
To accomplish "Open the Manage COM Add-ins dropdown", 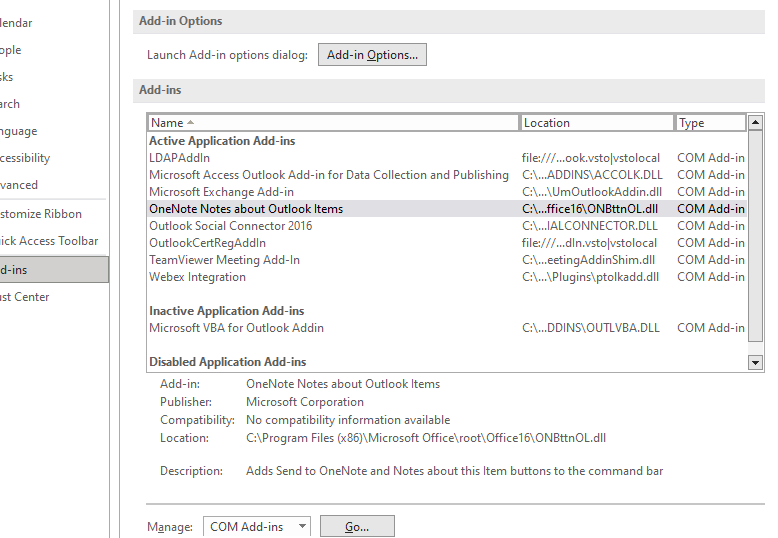I will coord(257,527).
